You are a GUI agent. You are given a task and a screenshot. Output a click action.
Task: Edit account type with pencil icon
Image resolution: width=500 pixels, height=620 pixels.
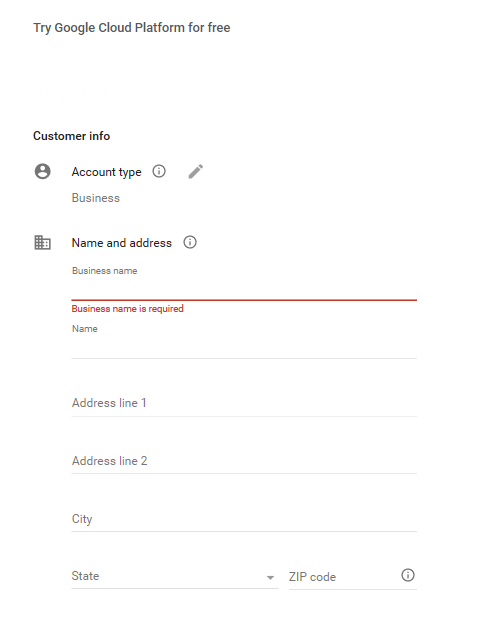196,172
